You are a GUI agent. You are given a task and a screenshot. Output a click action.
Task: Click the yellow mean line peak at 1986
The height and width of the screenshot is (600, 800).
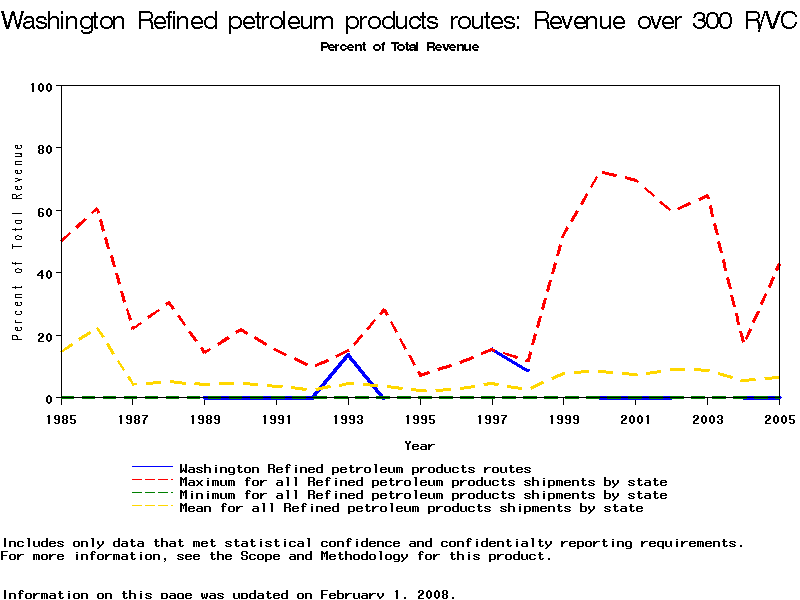tap(97, 328)
